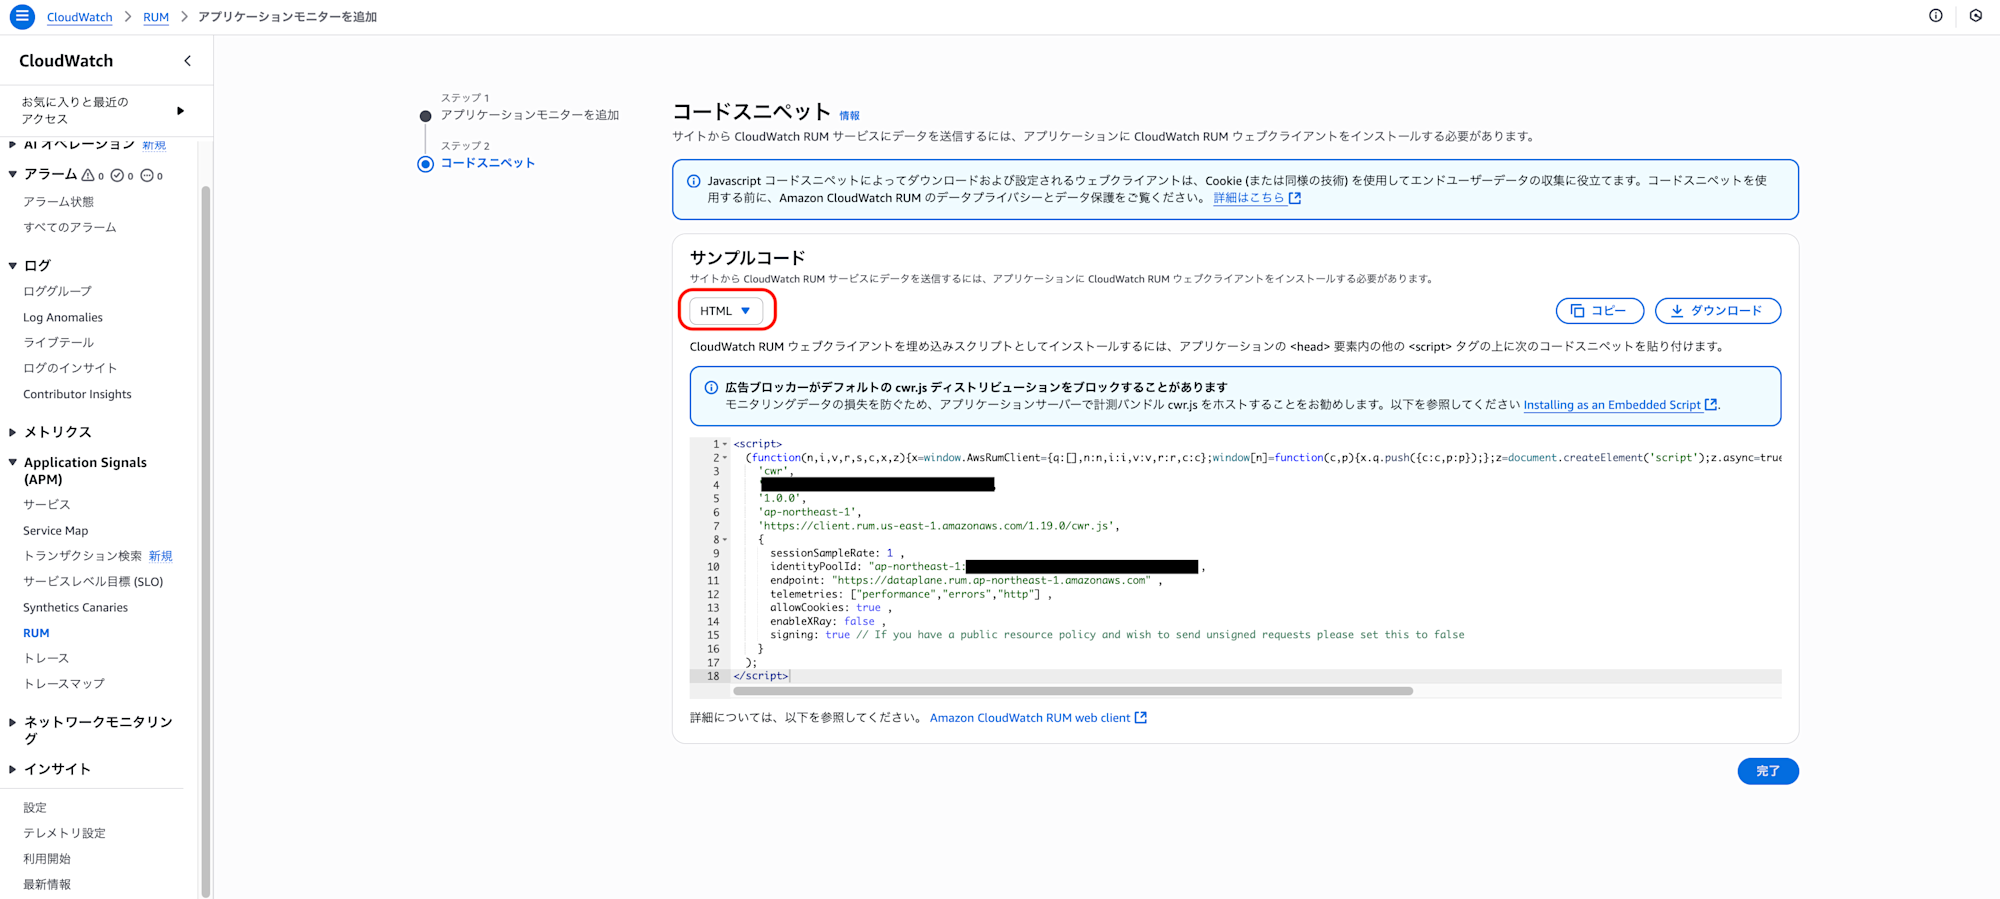The width and height of the screenshot is (2000, 899).
Task: Fold code block at line 8 arrow
Action: [725, 540]
